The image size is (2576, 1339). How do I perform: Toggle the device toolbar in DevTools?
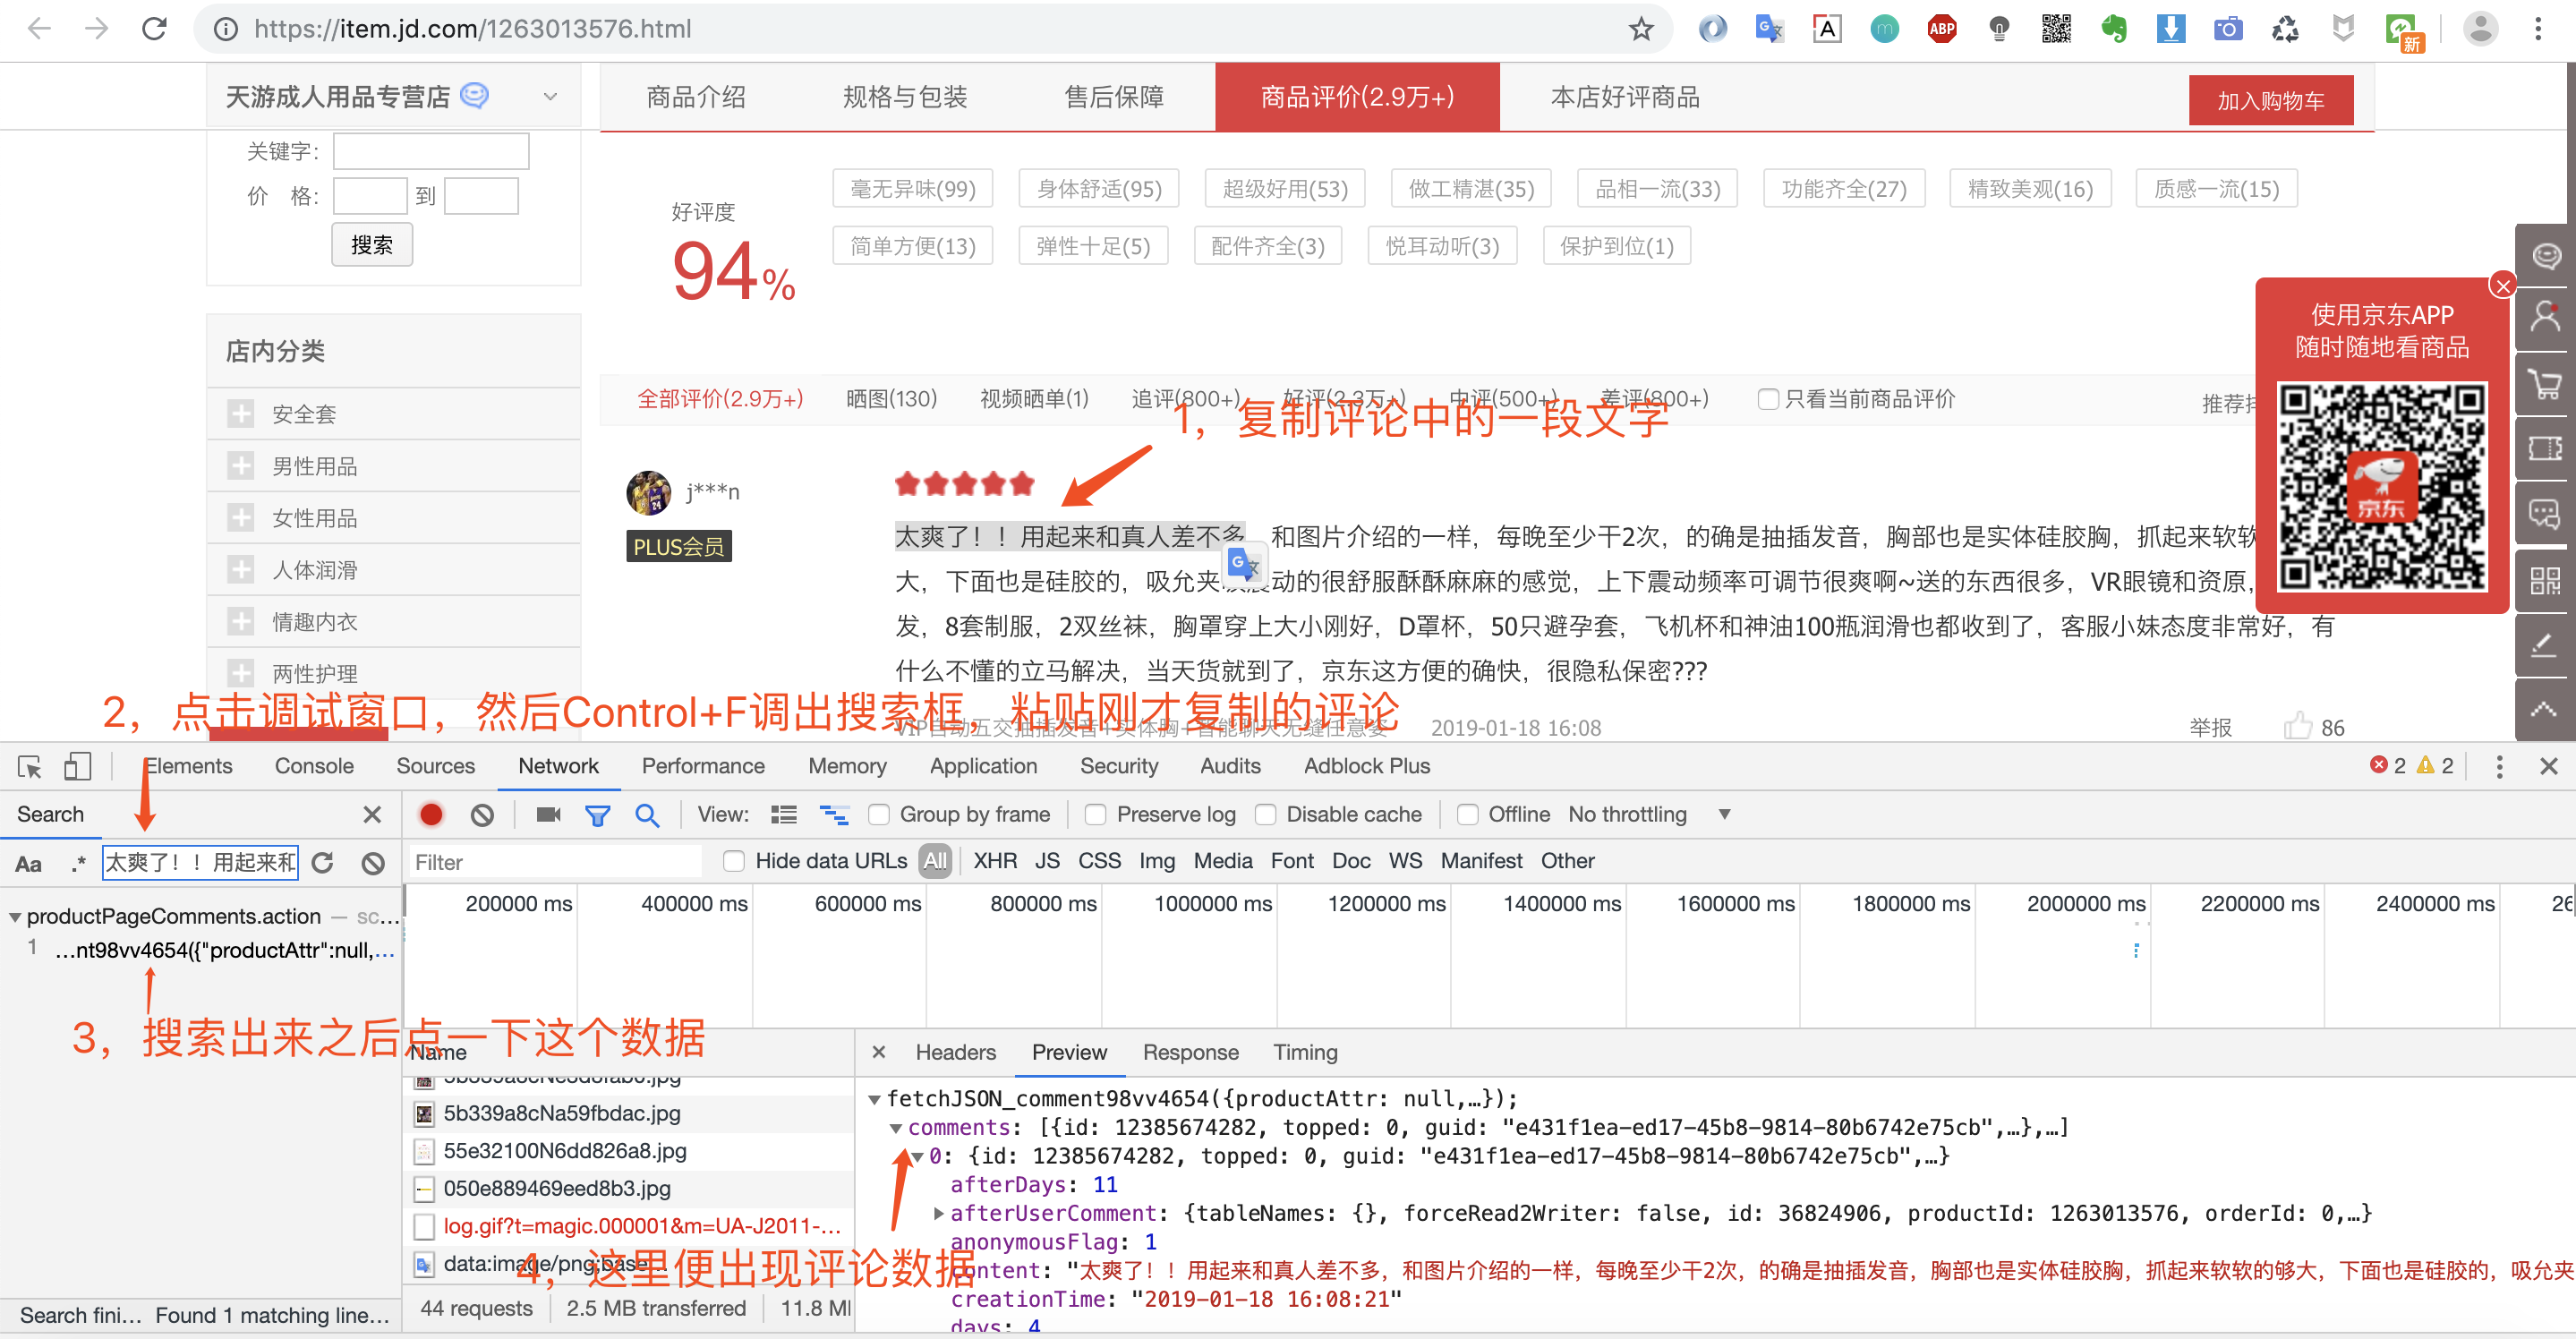pos(79,766)
